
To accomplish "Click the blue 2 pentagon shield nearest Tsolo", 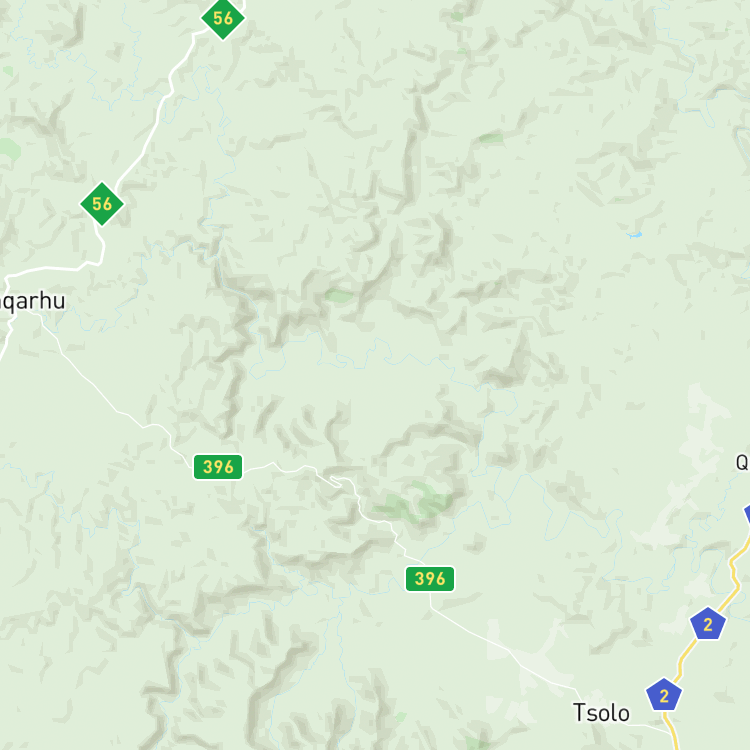I will 664,695.
